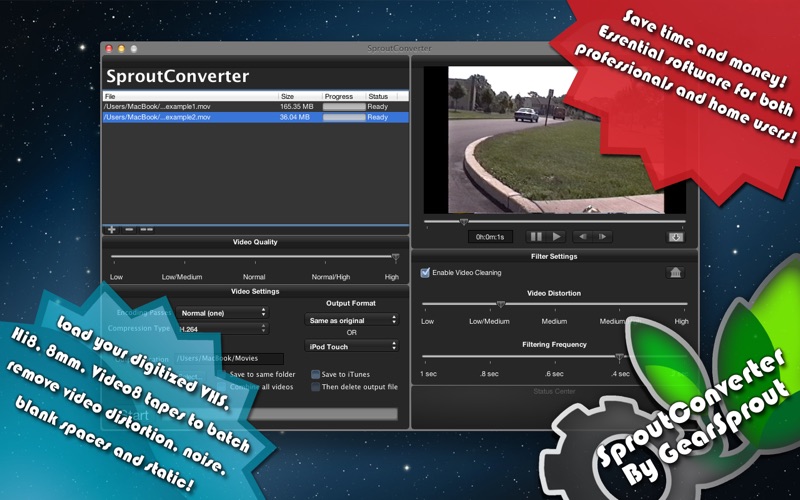Play the video preview
Viewport: 800px width, 500px height.
click(557, 237)
